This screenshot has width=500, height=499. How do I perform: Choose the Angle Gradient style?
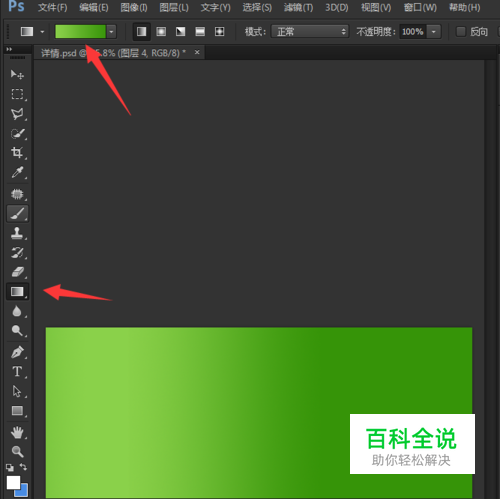click(x=180, y=32)
